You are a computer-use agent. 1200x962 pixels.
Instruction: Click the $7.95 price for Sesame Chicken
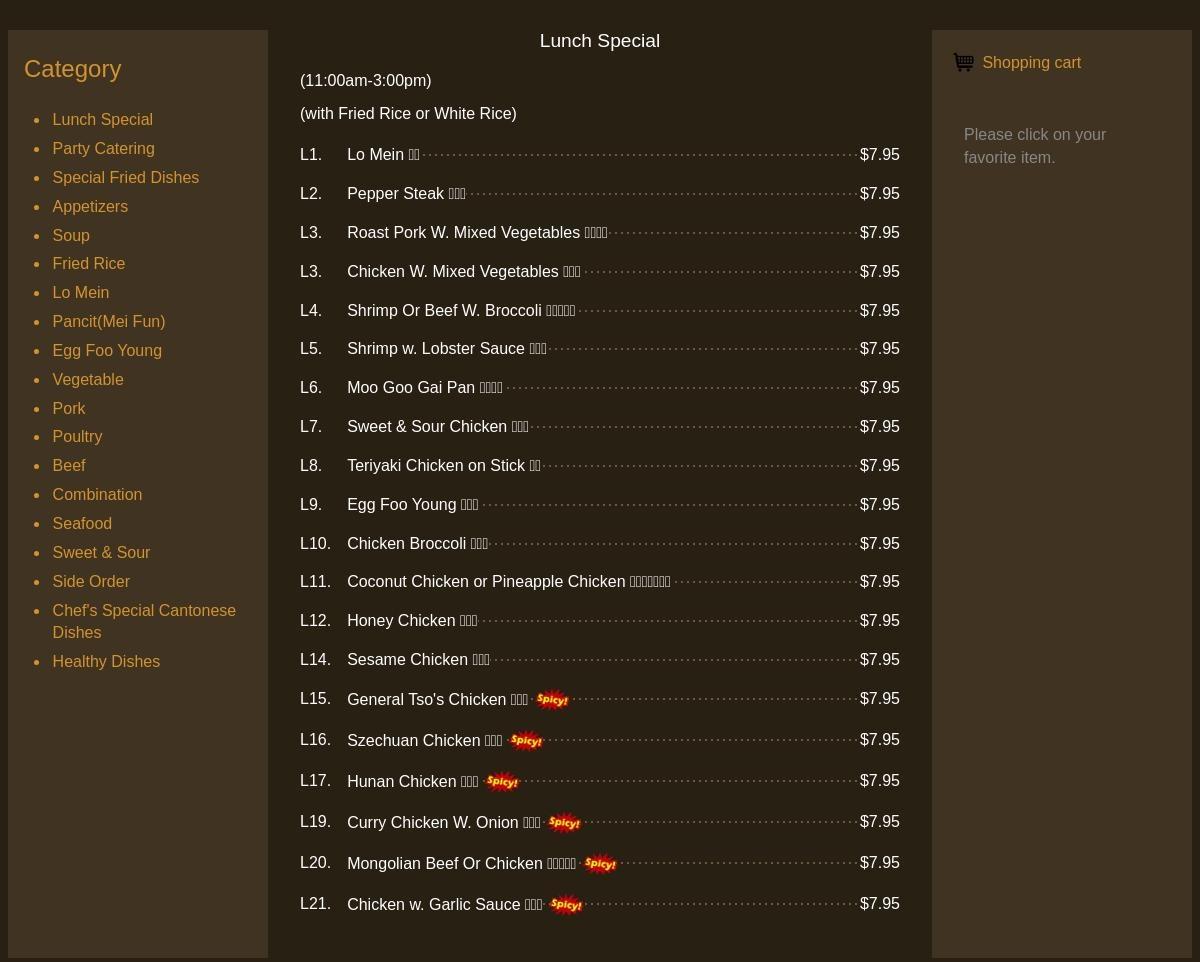point(879,660)
